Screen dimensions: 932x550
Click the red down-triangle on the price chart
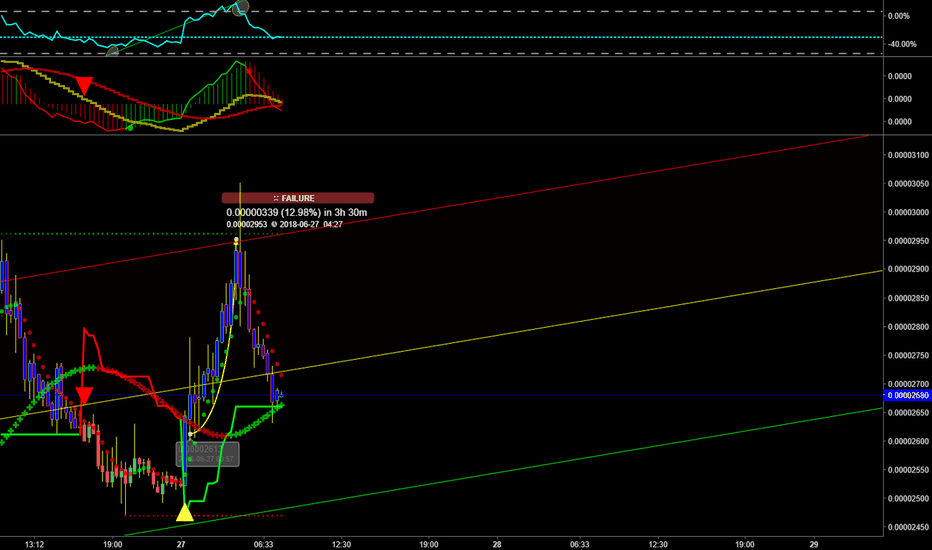pos(84,396)
